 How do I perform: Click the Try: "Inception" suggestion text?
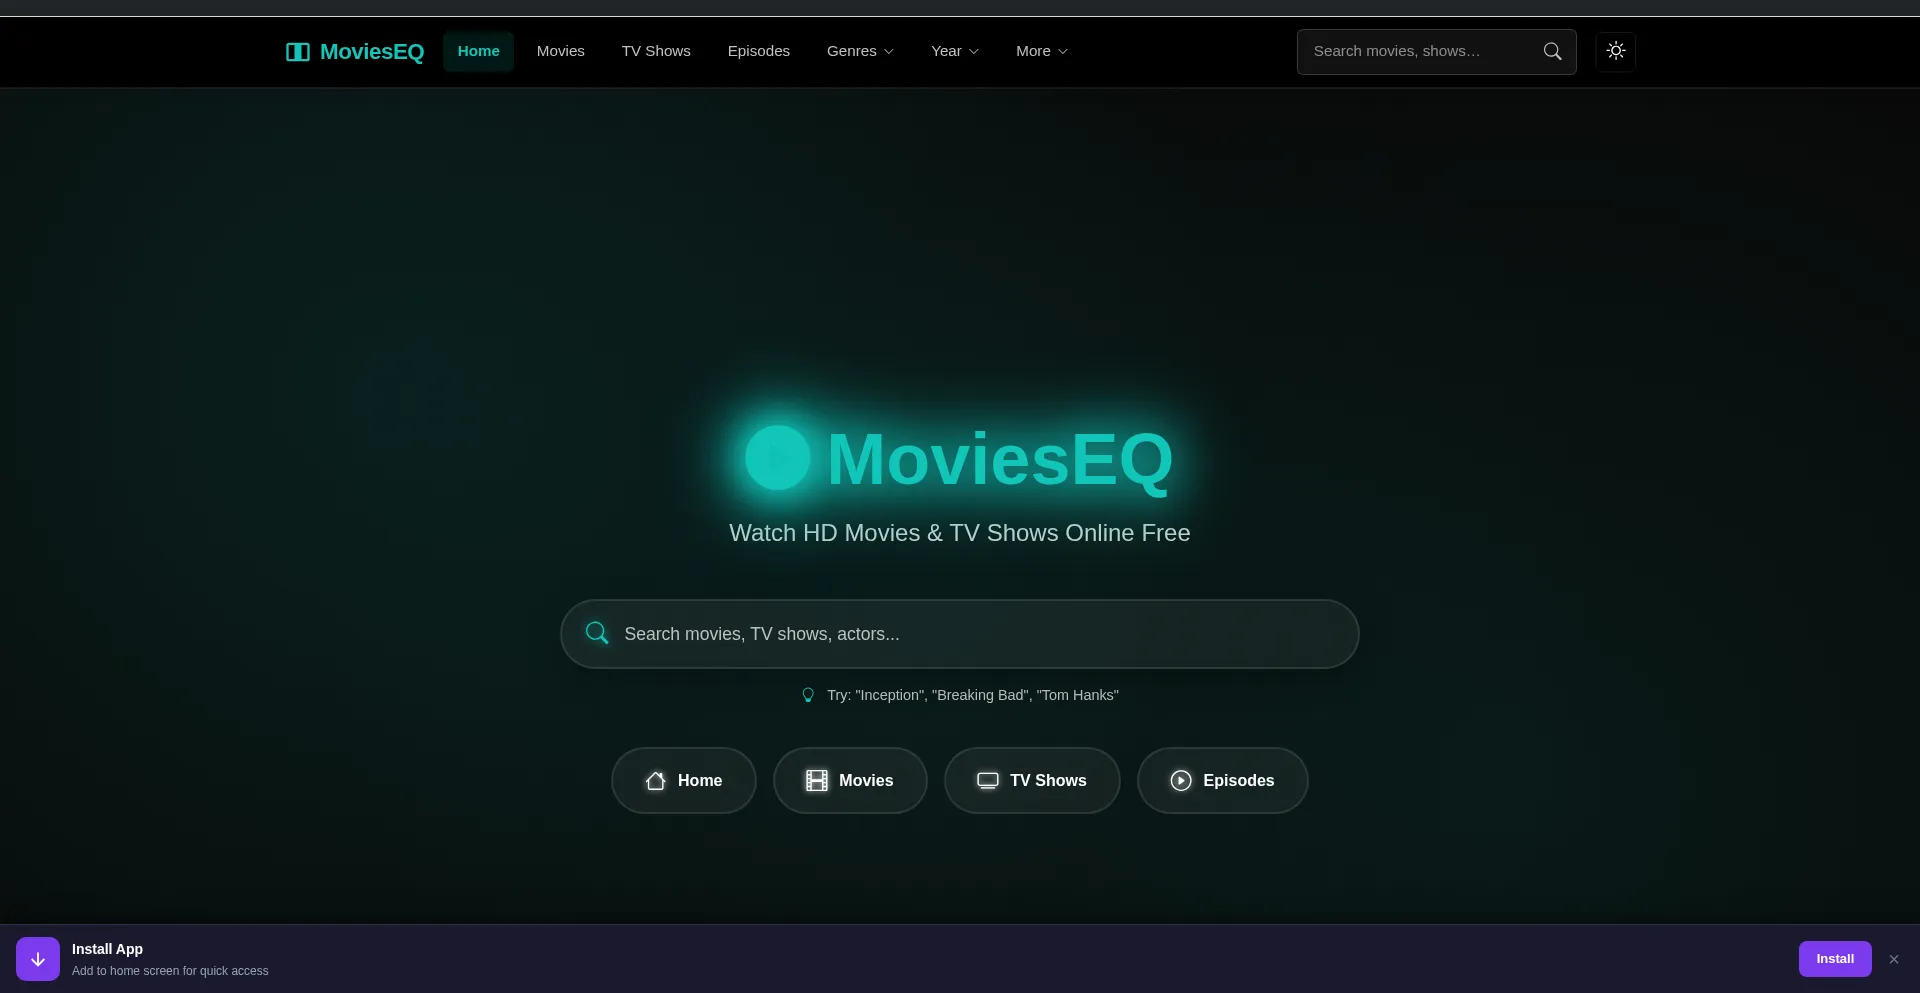(x=973, y=695)
